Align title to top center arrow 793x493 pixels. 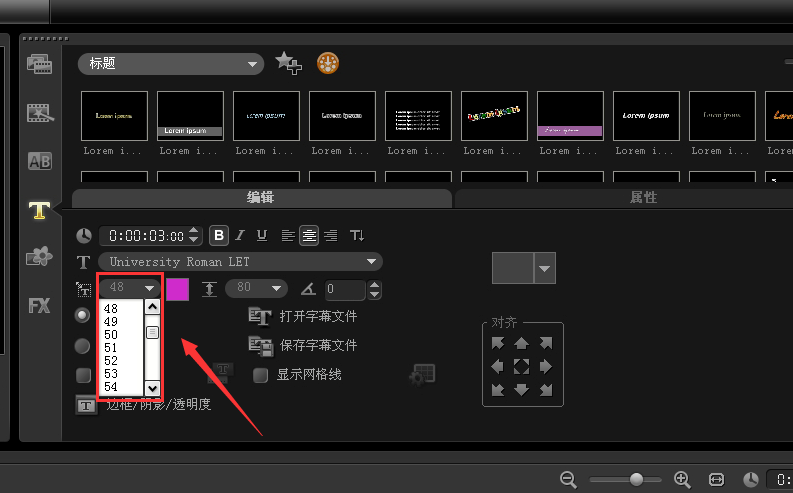pos(521,343)
